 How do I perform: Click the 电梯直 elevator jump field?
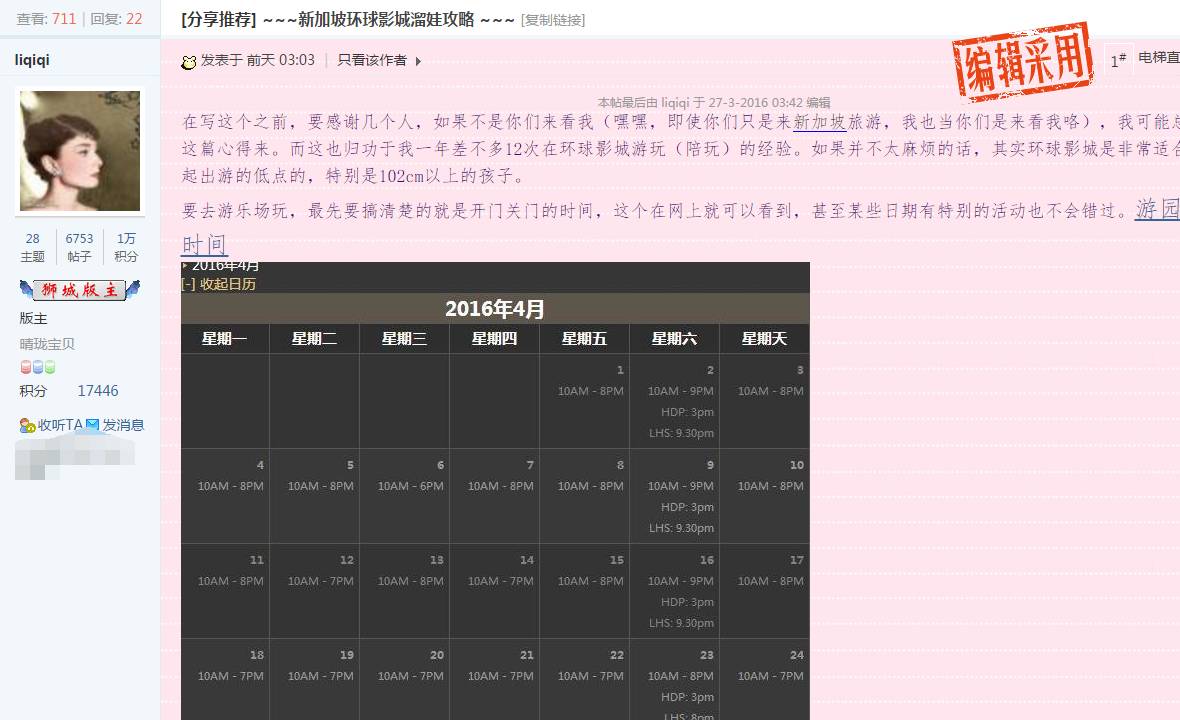(1159, 57)
